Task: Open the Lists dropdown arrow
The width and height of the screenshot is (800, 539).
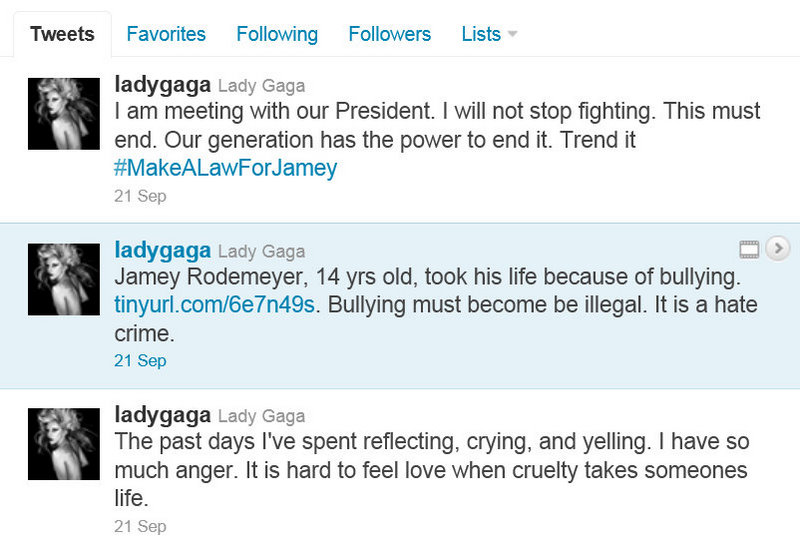Action: point(513,34)
